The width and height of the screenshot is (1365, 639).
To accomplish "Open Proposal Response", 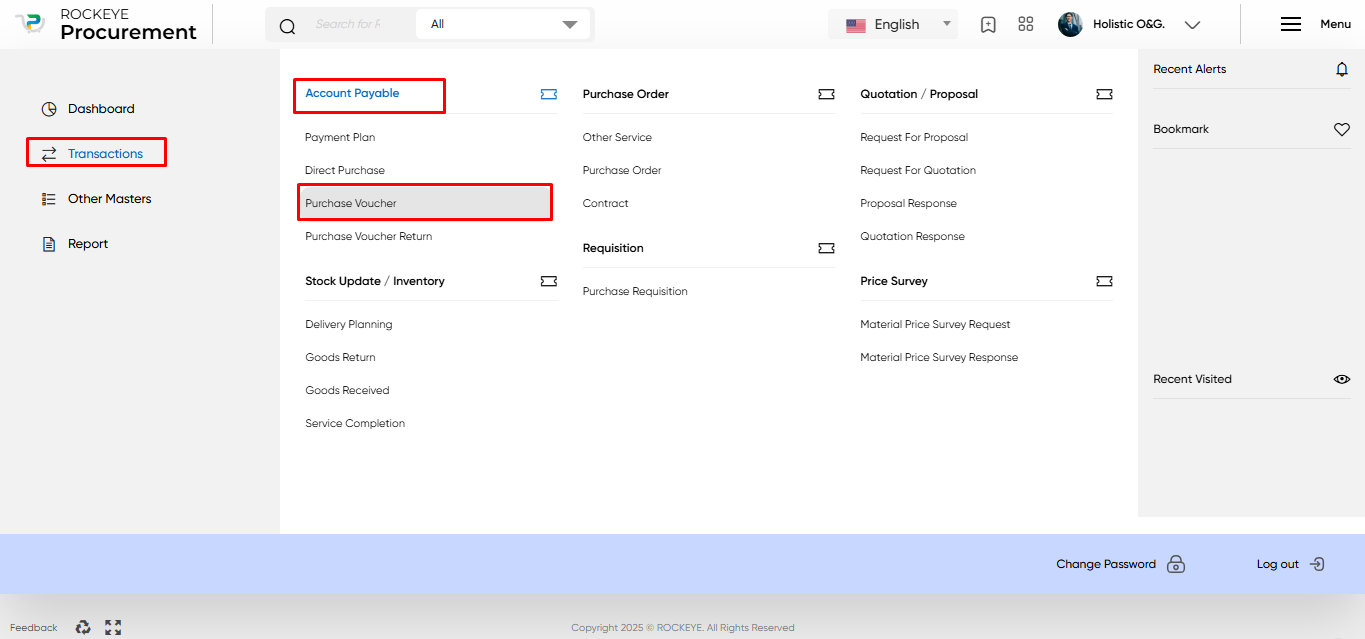I will point(908,203).
